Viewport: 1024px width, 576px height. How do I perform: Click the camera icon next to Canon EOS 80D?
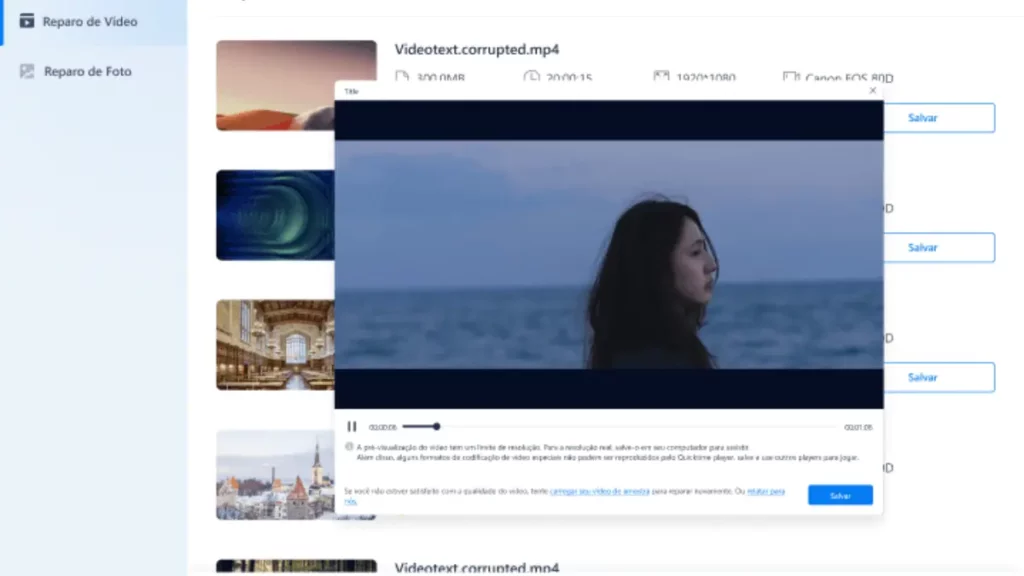(791, 77)
